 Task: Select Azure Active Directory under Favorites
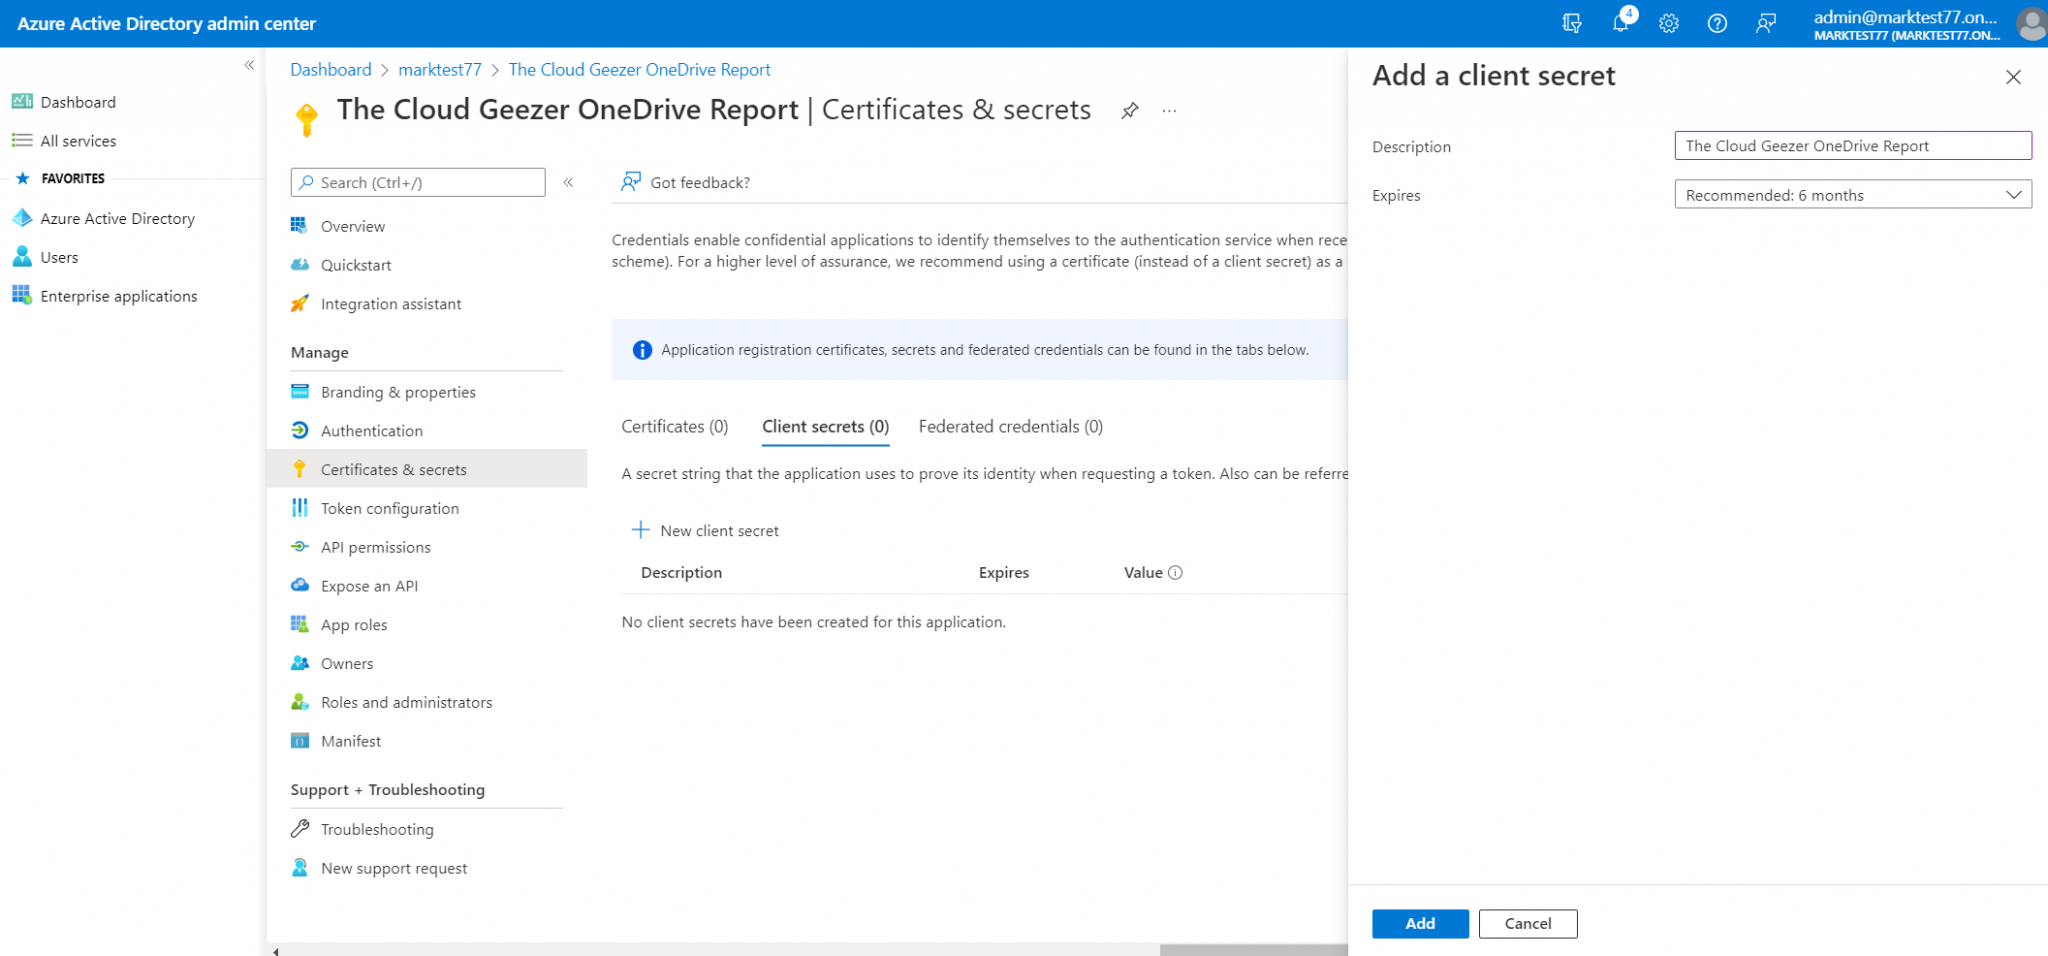tap(117, 218)
